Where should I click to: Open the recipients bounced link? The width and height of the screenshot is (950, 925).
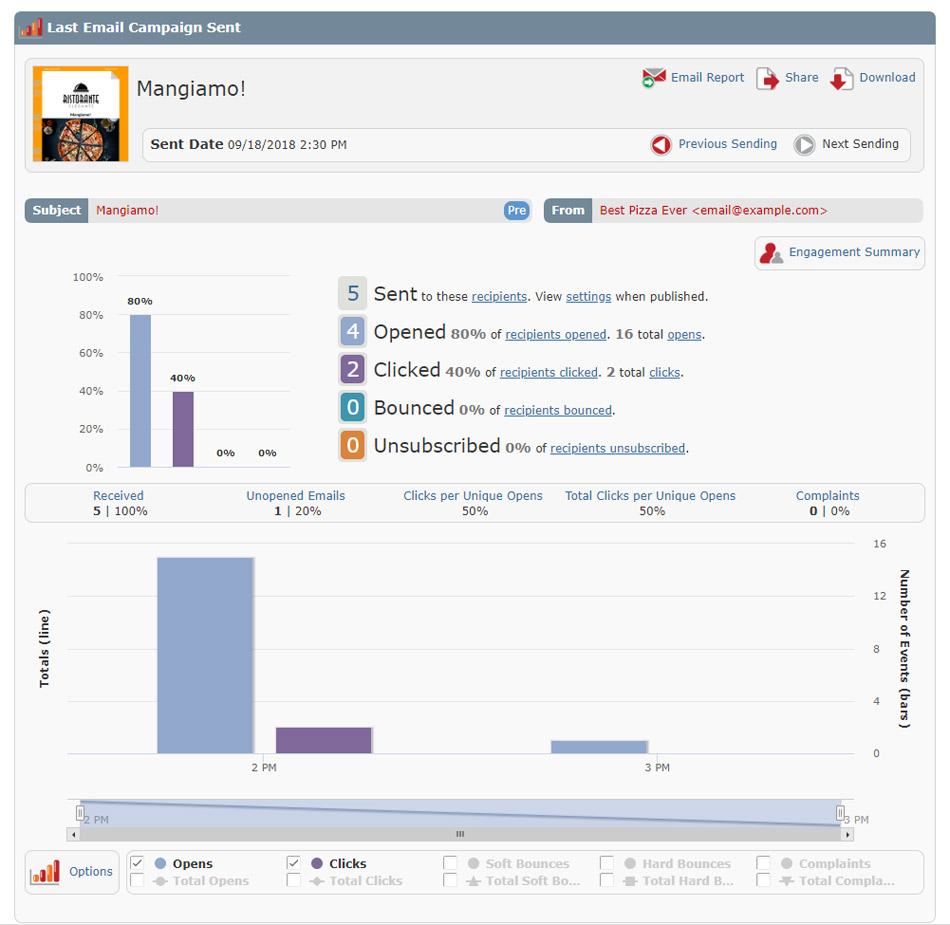click(558, 411)
